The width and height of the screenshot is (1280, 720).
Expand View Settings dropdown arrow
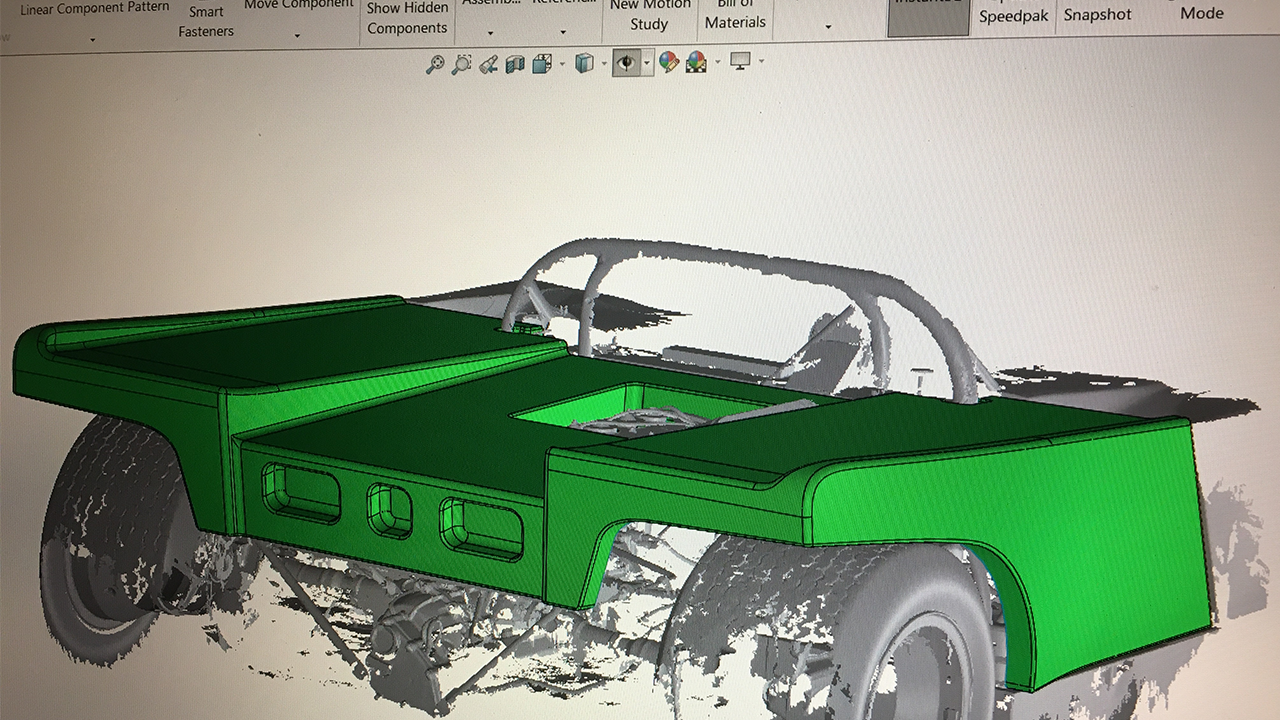pos(762,62)
